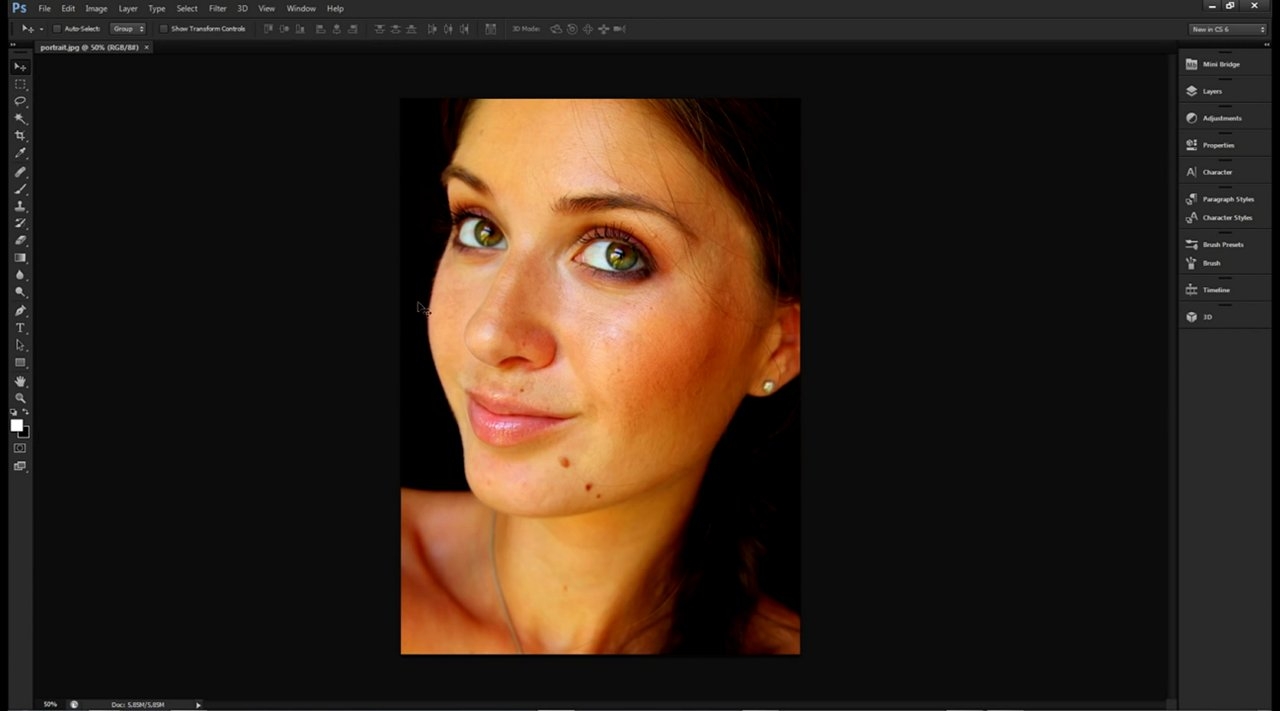Open the Type menu

coord(157,8)
